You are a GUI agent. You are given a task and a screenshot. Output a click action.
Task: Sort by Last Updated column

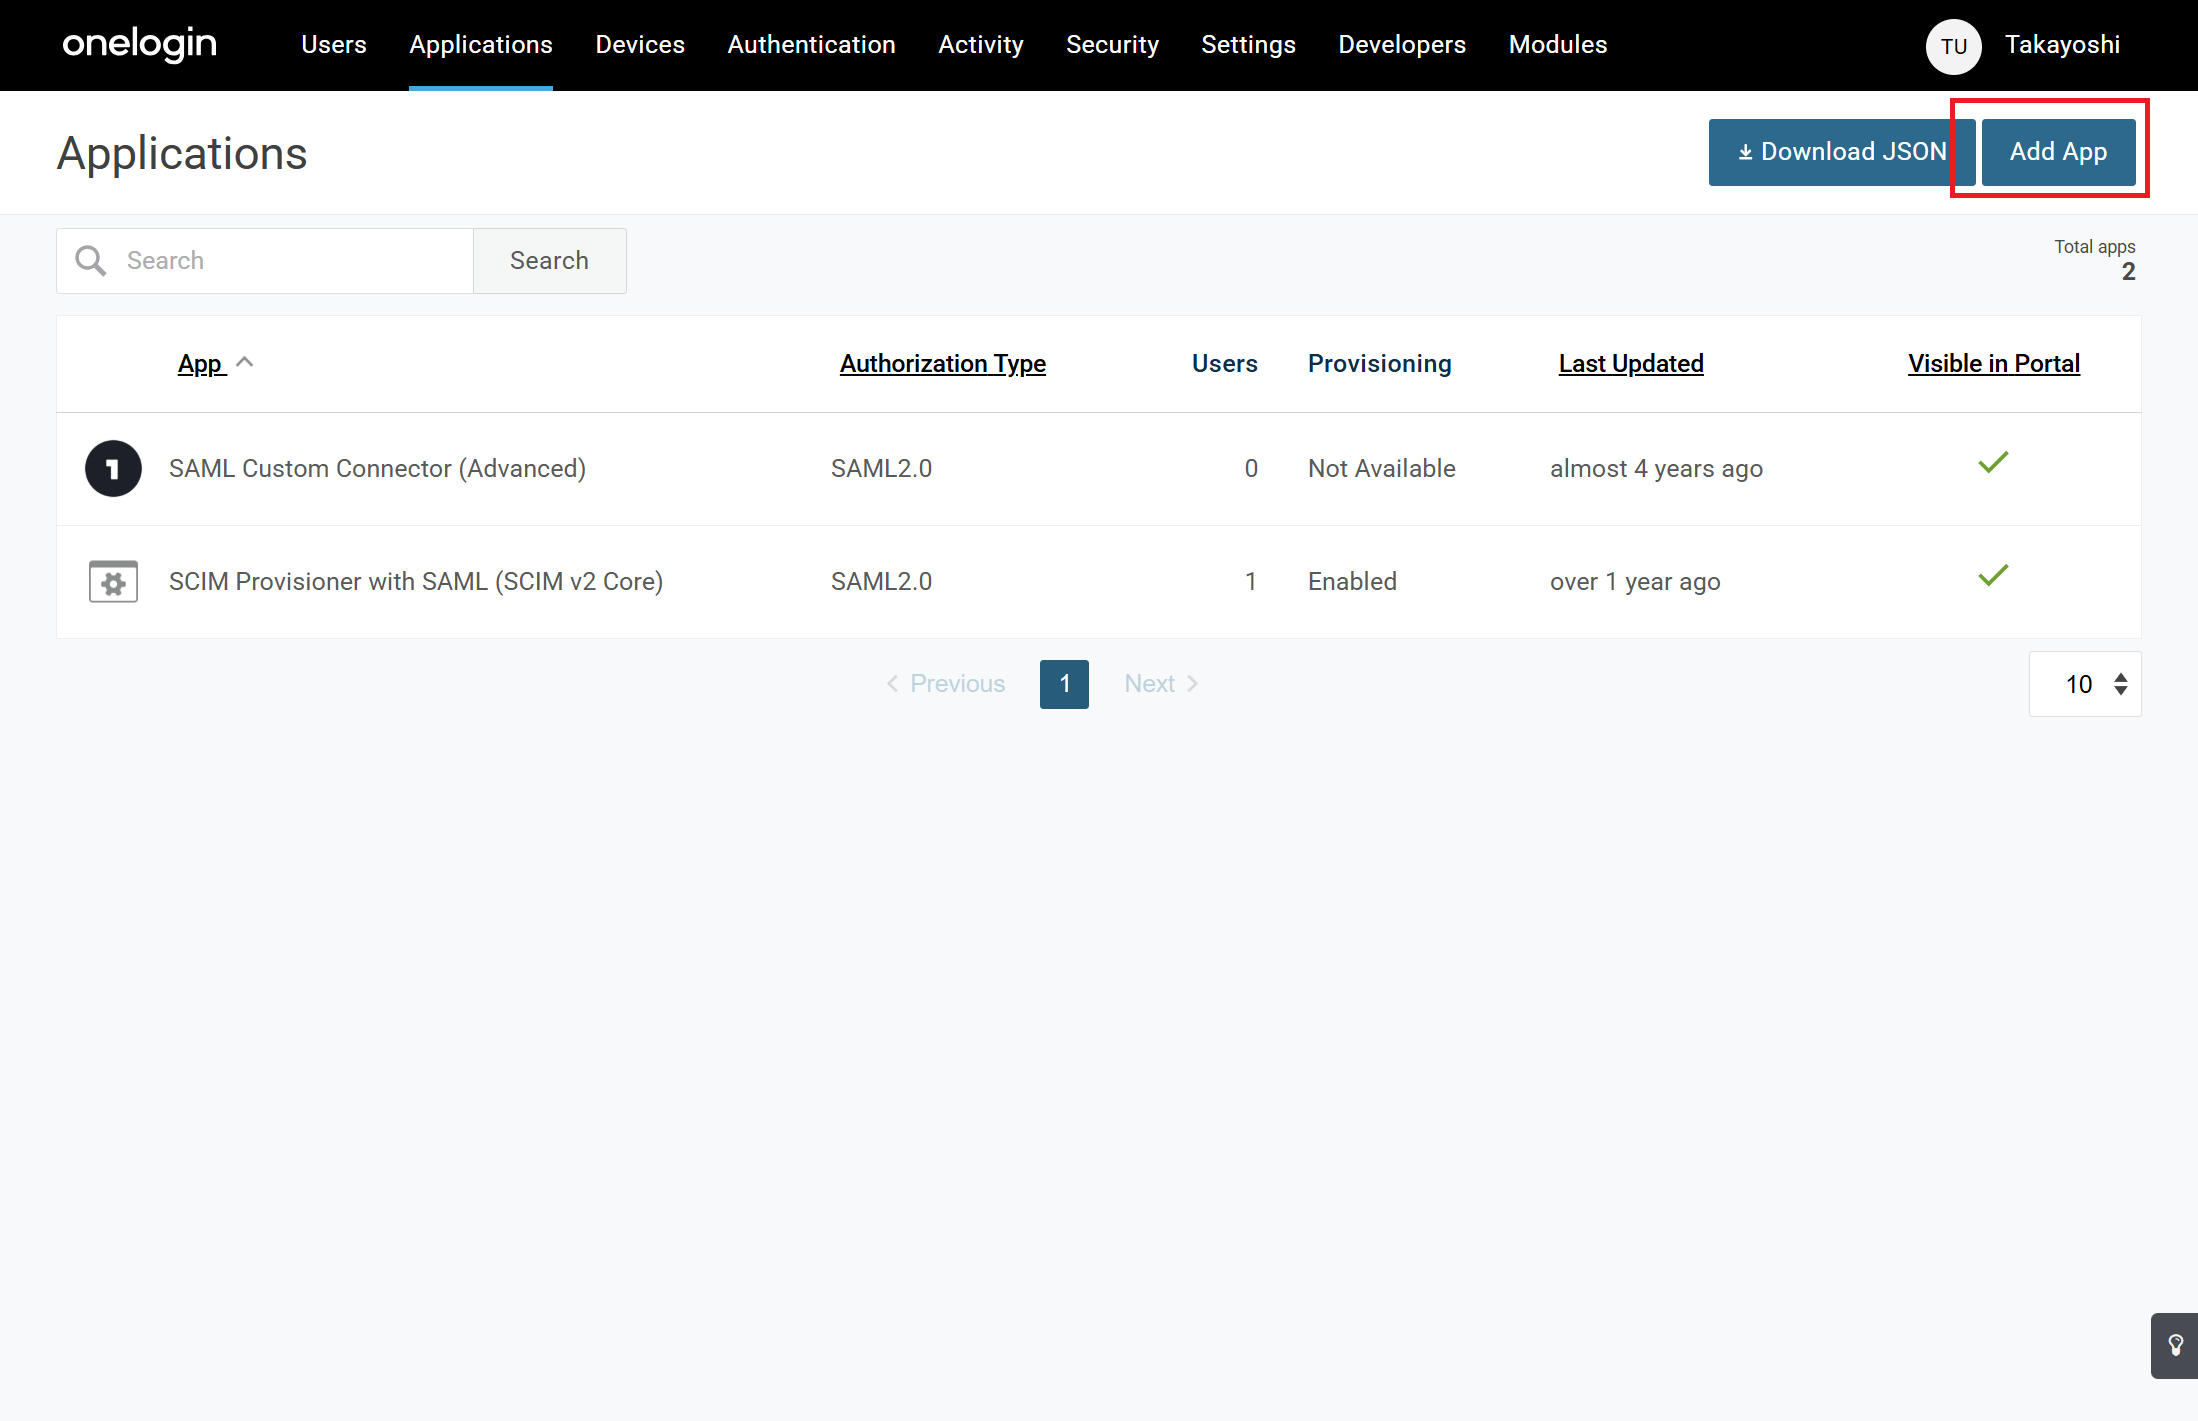[x=1630, y=363]
